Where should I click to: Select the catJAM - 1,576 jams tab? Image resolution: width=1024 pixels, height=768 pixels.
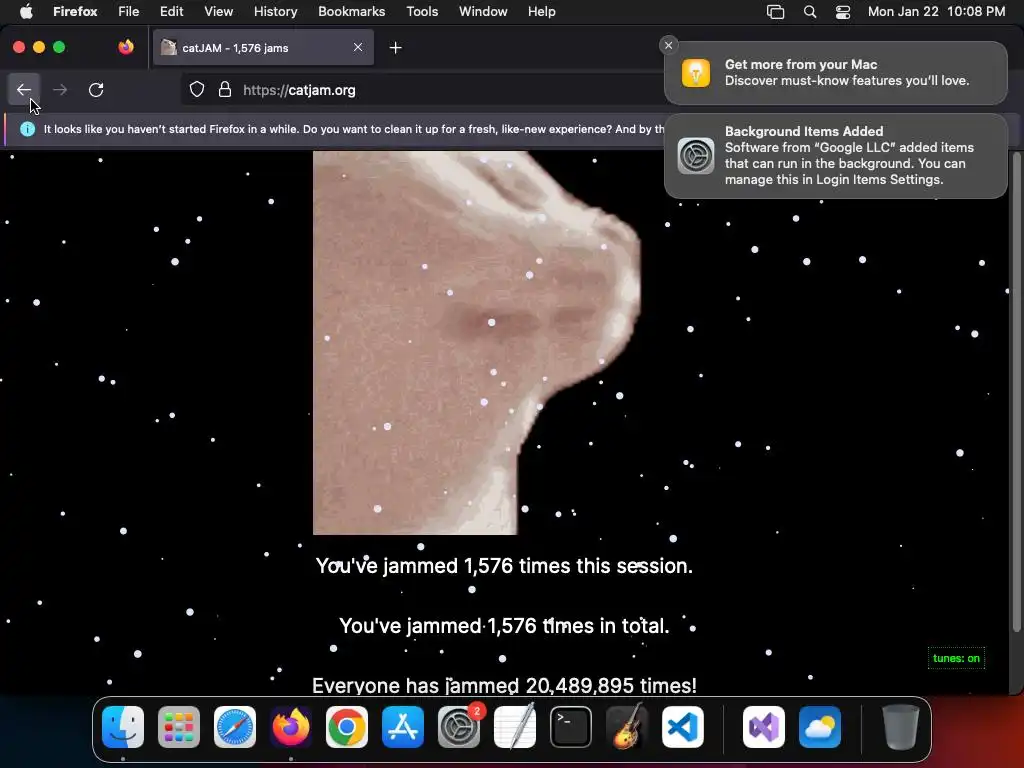pyautogui.click(x=263, y=48)
